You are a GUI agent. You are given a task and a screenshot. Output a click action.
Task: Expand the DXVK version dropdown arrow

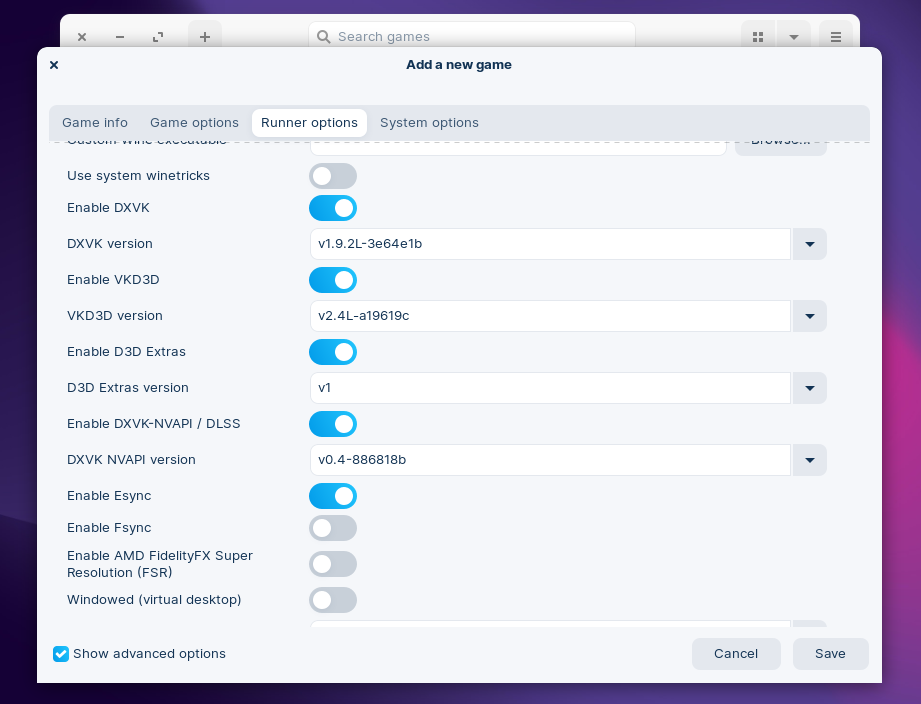pos(809,244)
